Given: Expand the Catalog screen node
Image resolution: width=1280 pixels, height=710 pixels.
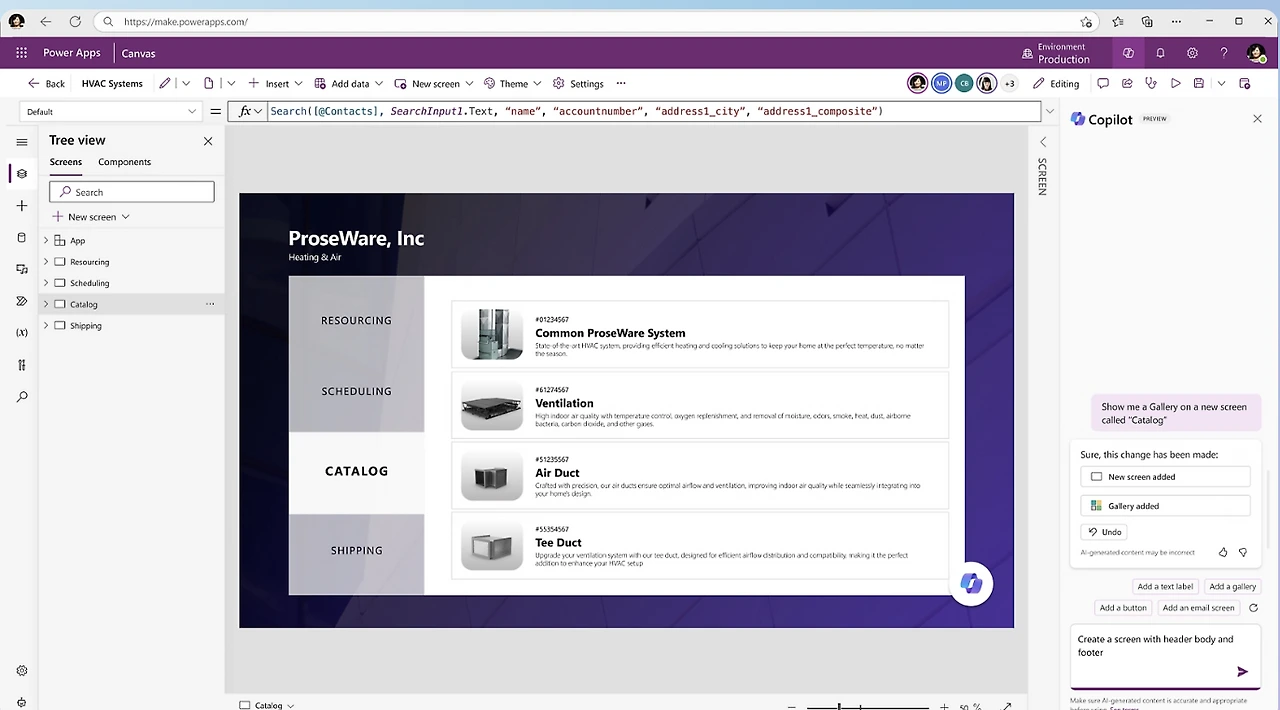Looking at the screenshot, I should (46, 304).
